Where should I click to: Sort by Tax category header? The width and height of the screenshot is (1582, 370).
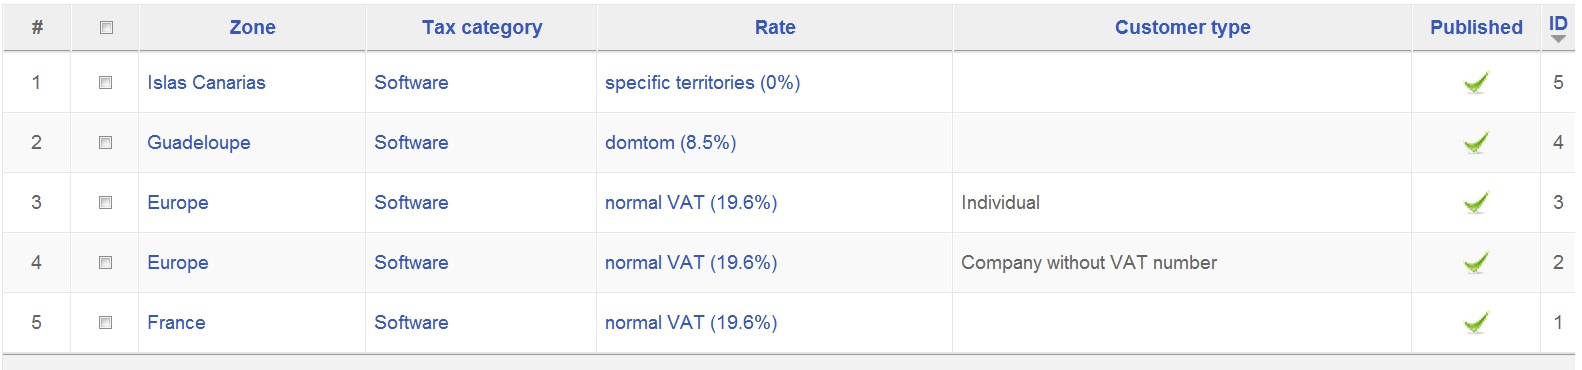(482, 28)
